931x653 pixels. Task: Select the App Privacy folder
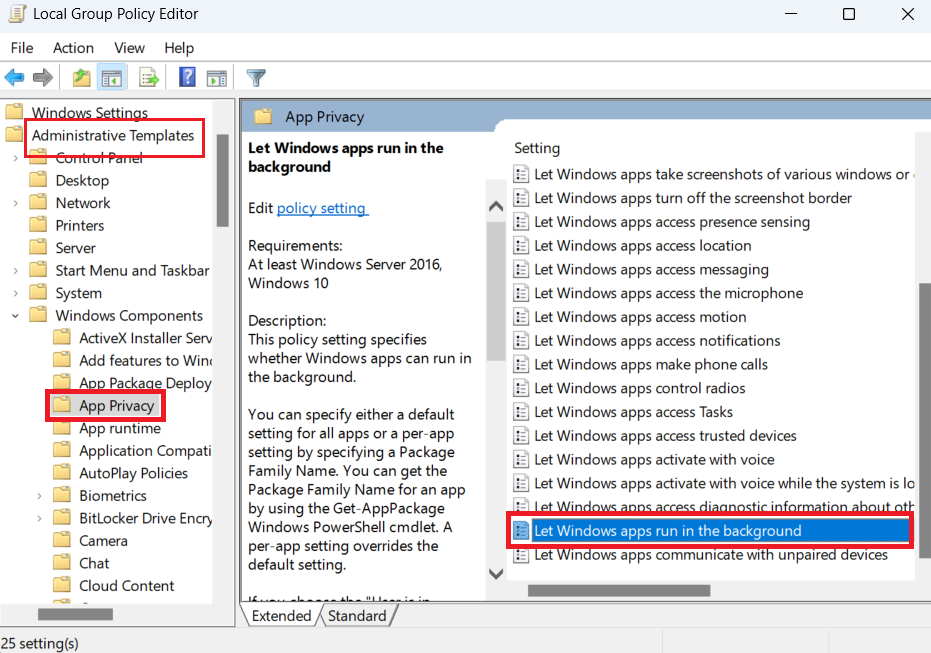[x=116, y=405]
